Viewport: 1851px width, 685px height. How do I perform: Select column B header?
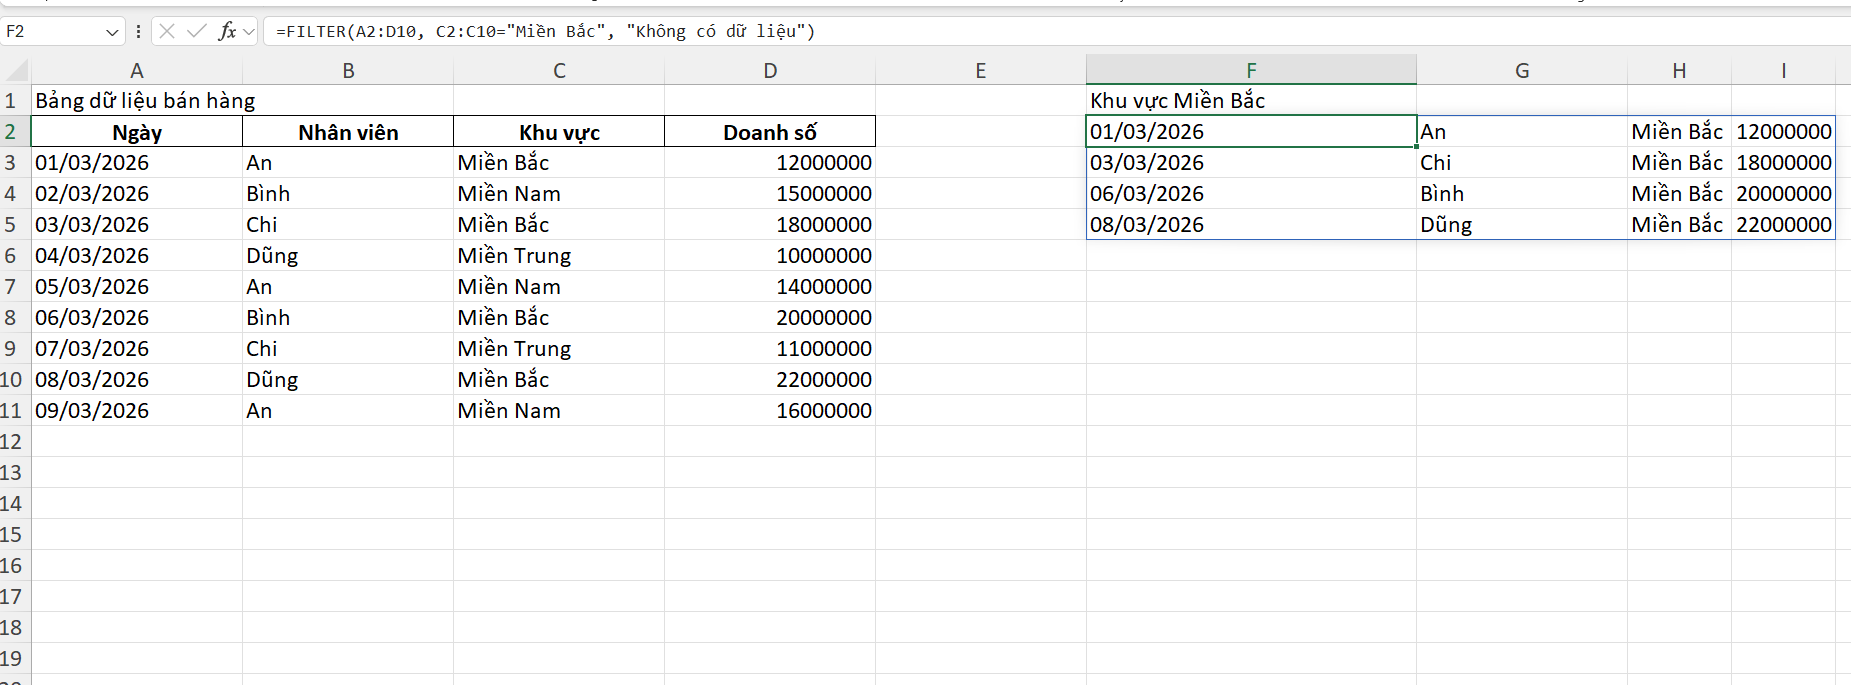coord(348,71)
